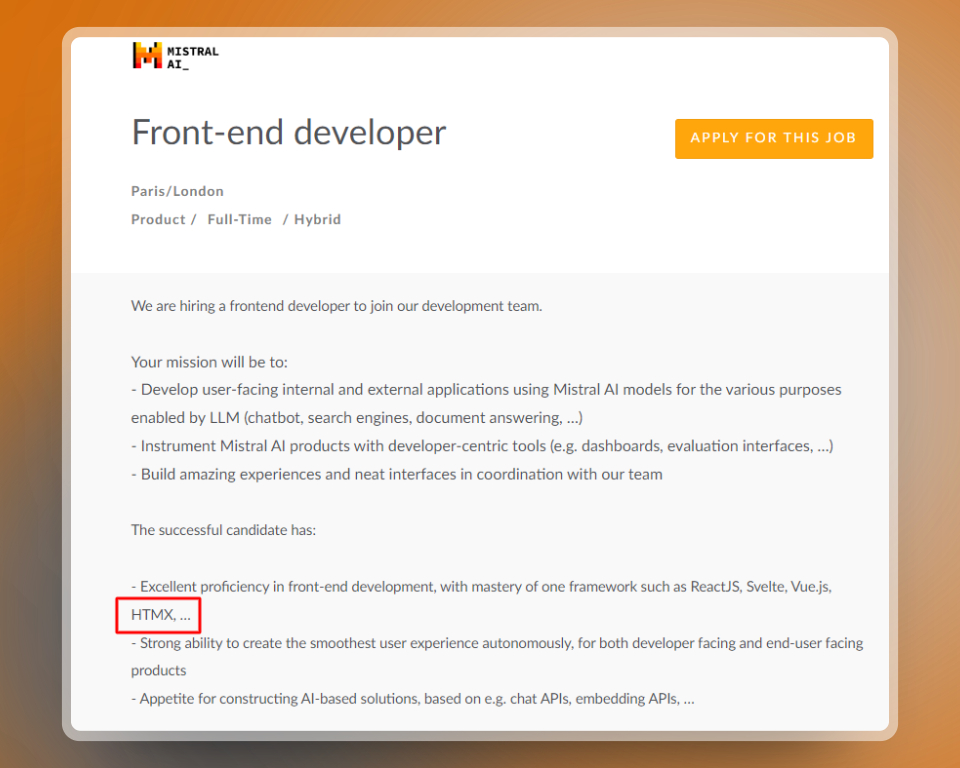The width and height of the screenshot is (960, 768).
Task: Click the 'Strong ability to create the smoothest' line
Action: click(x=497, y=643)
